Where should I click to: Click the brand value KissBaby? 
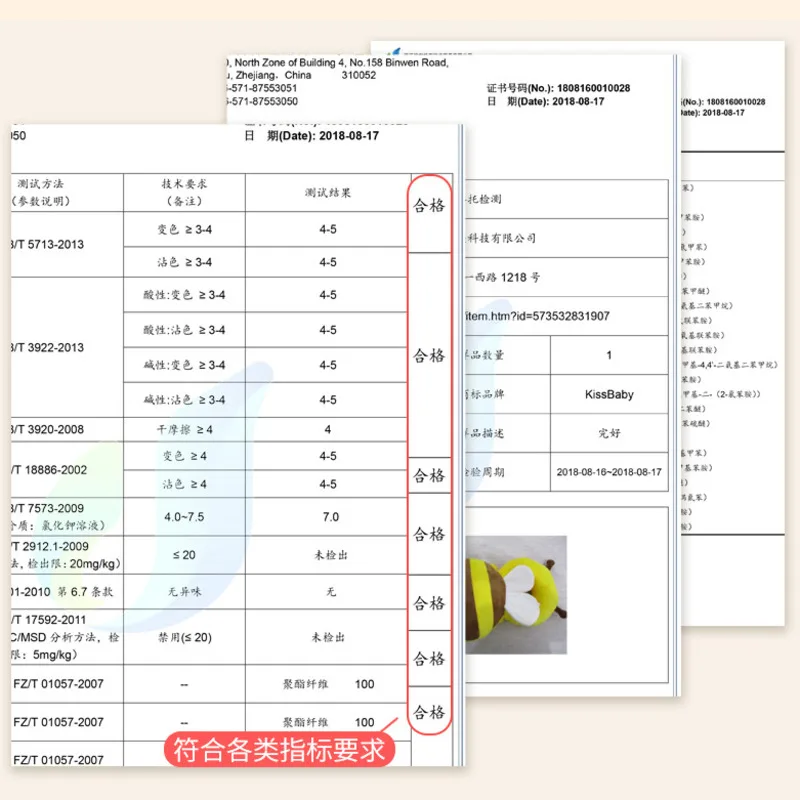coord(609,394)
